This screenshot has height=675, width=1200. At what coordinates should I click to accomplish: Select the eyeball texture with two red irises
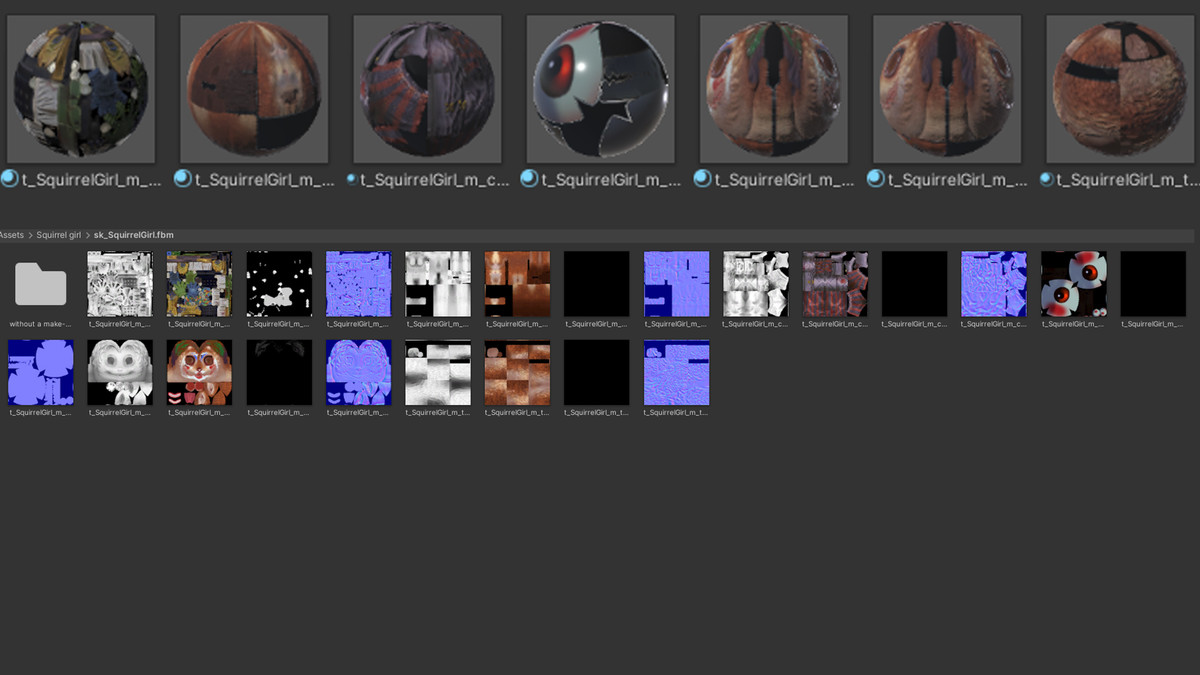tap(1073, 284)
